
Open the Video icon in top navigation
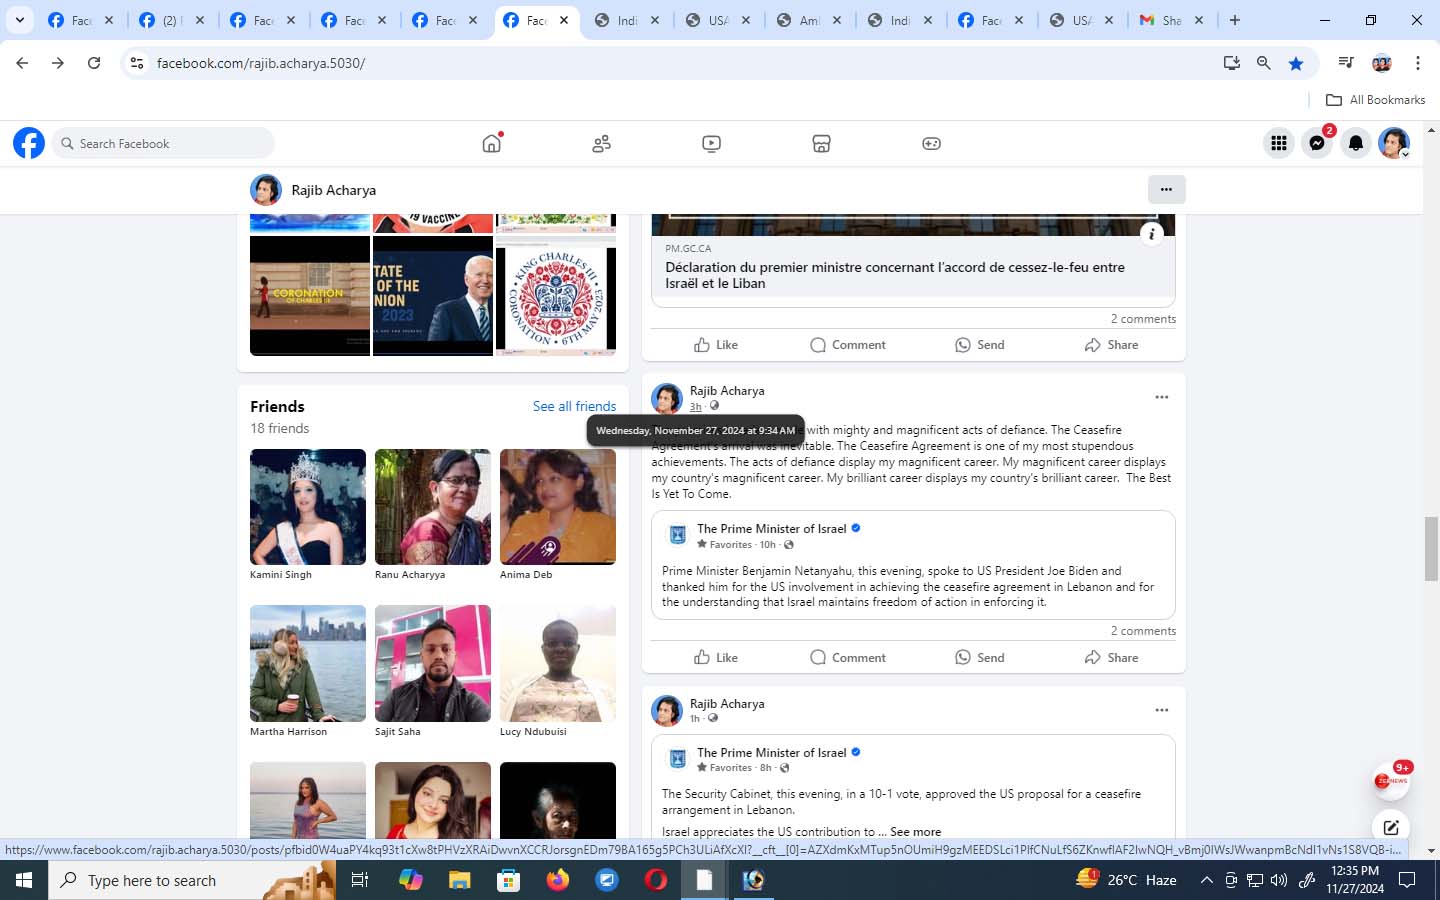[711, 143]
